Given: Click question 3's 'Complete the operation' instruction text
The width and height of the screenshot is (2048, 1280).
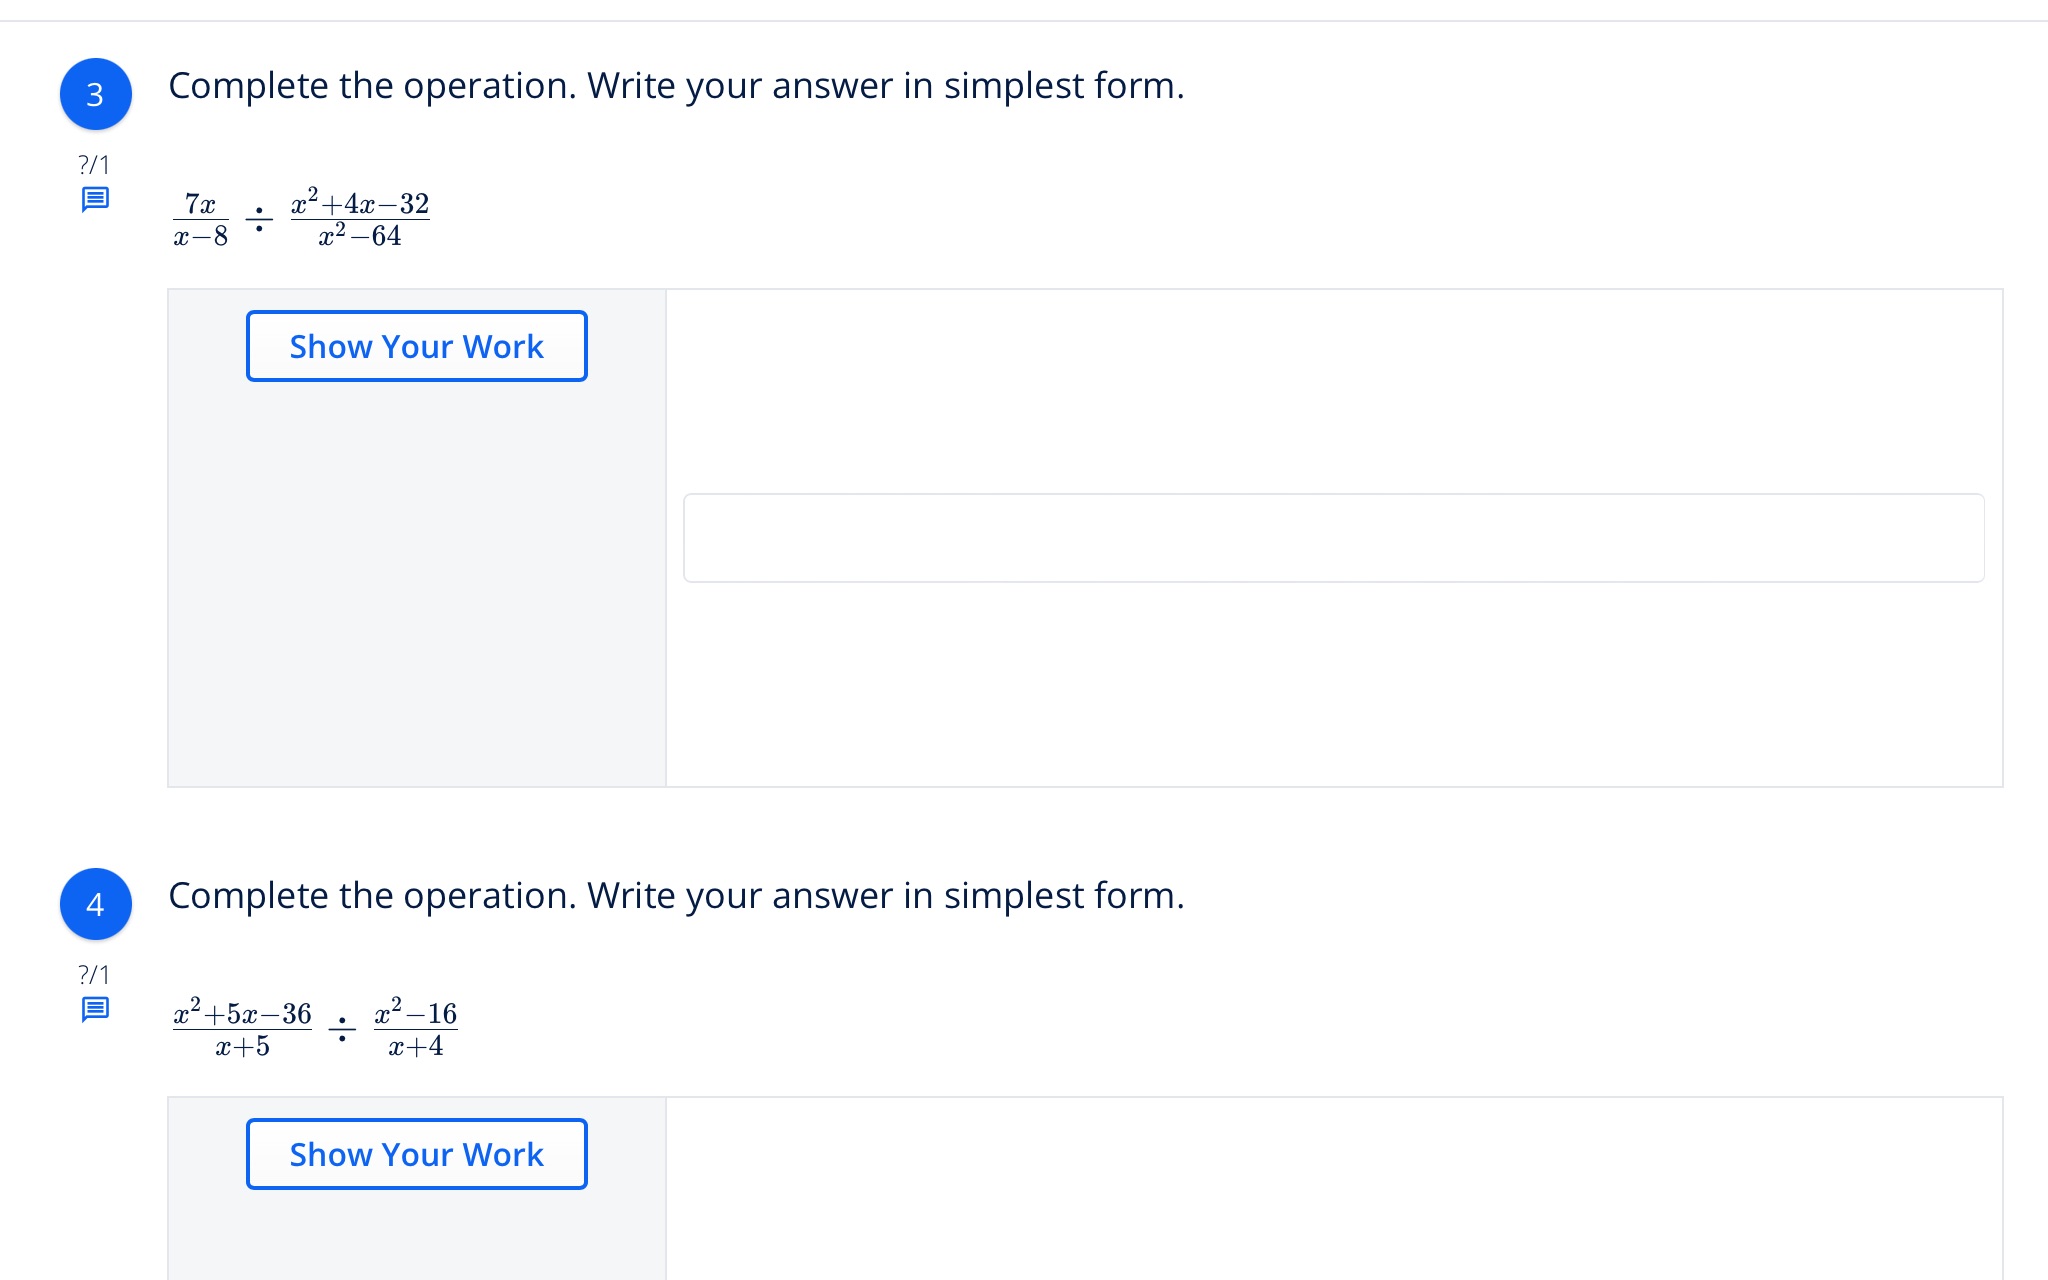Looking at the screenshot, I should [x=676, y=86].
